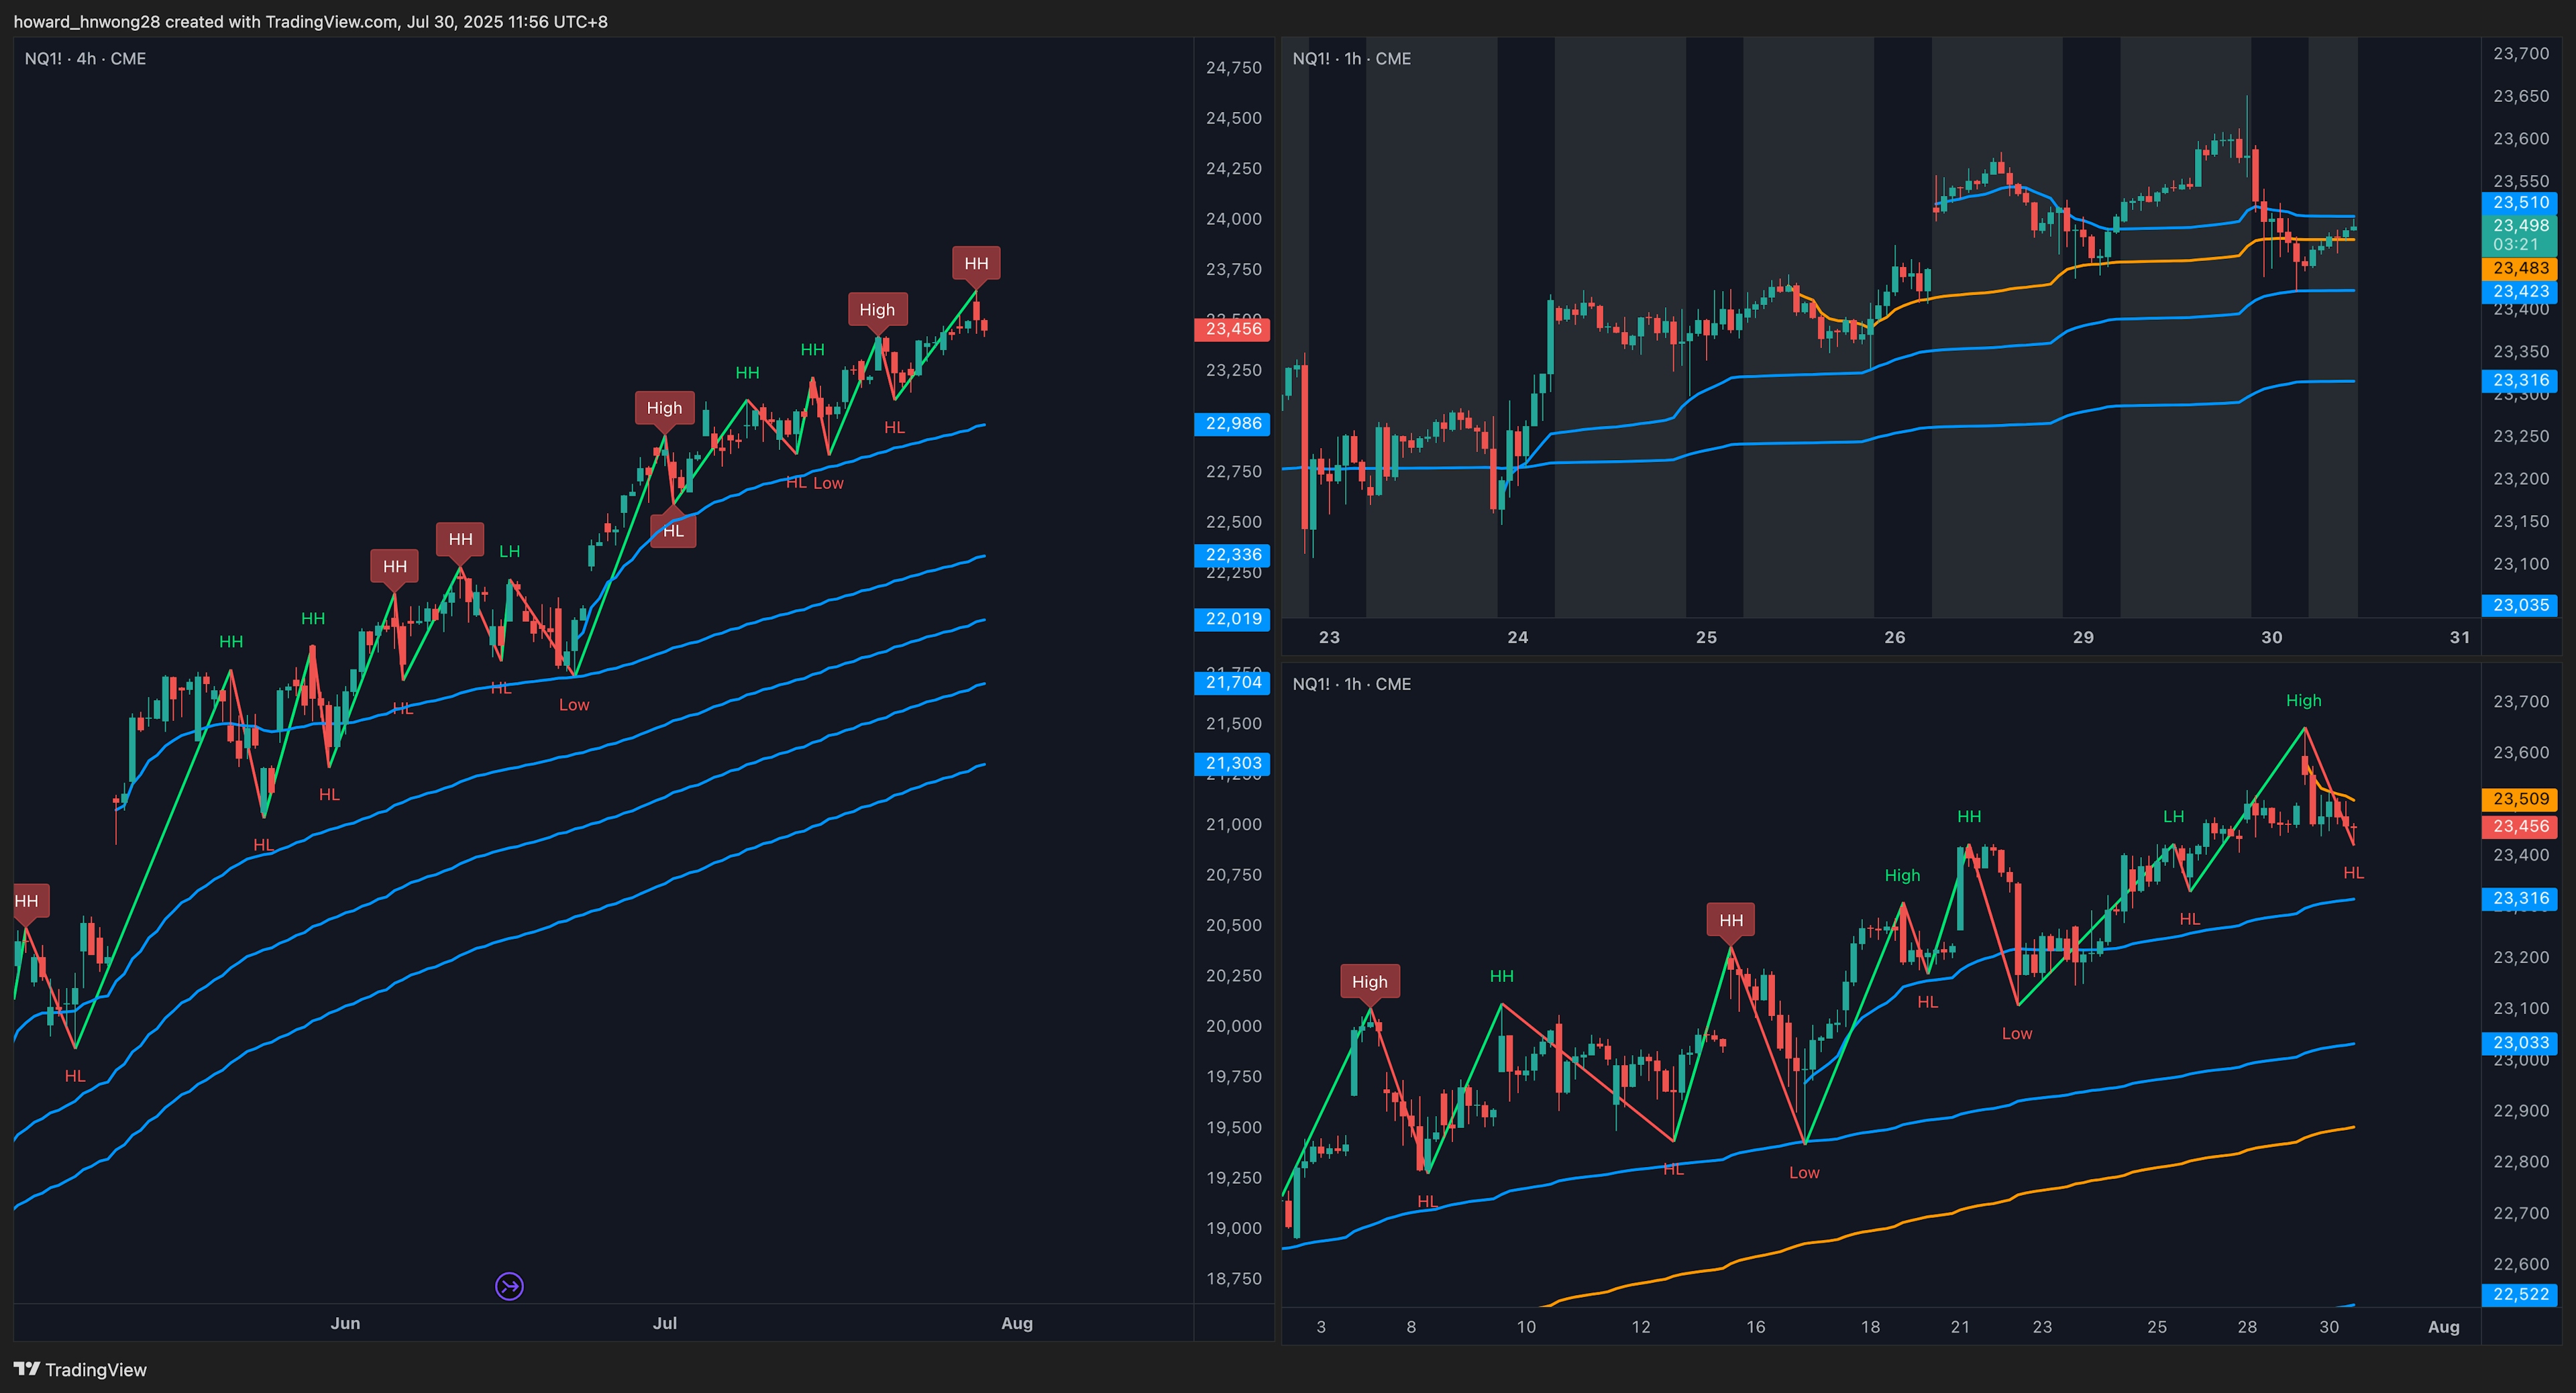Screen dimensions: 2576x1393
Task: Click the orange 23,509 price label on the bottom right chart
Action: click(x=2520, y=799)
